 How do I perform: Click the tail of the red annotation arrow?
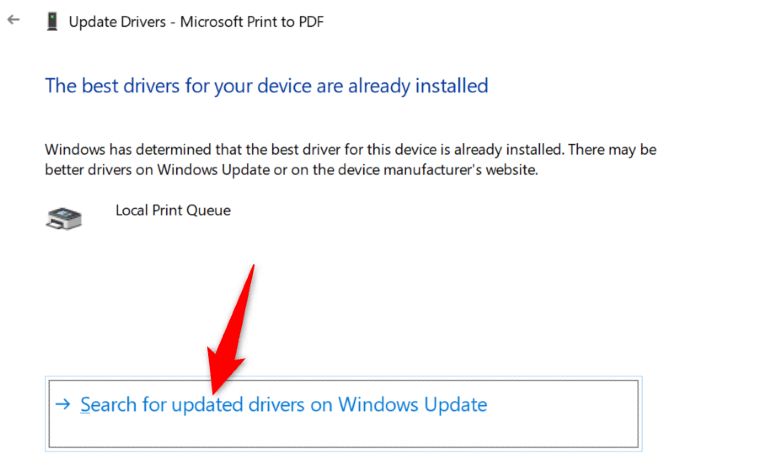coord(253,272)
